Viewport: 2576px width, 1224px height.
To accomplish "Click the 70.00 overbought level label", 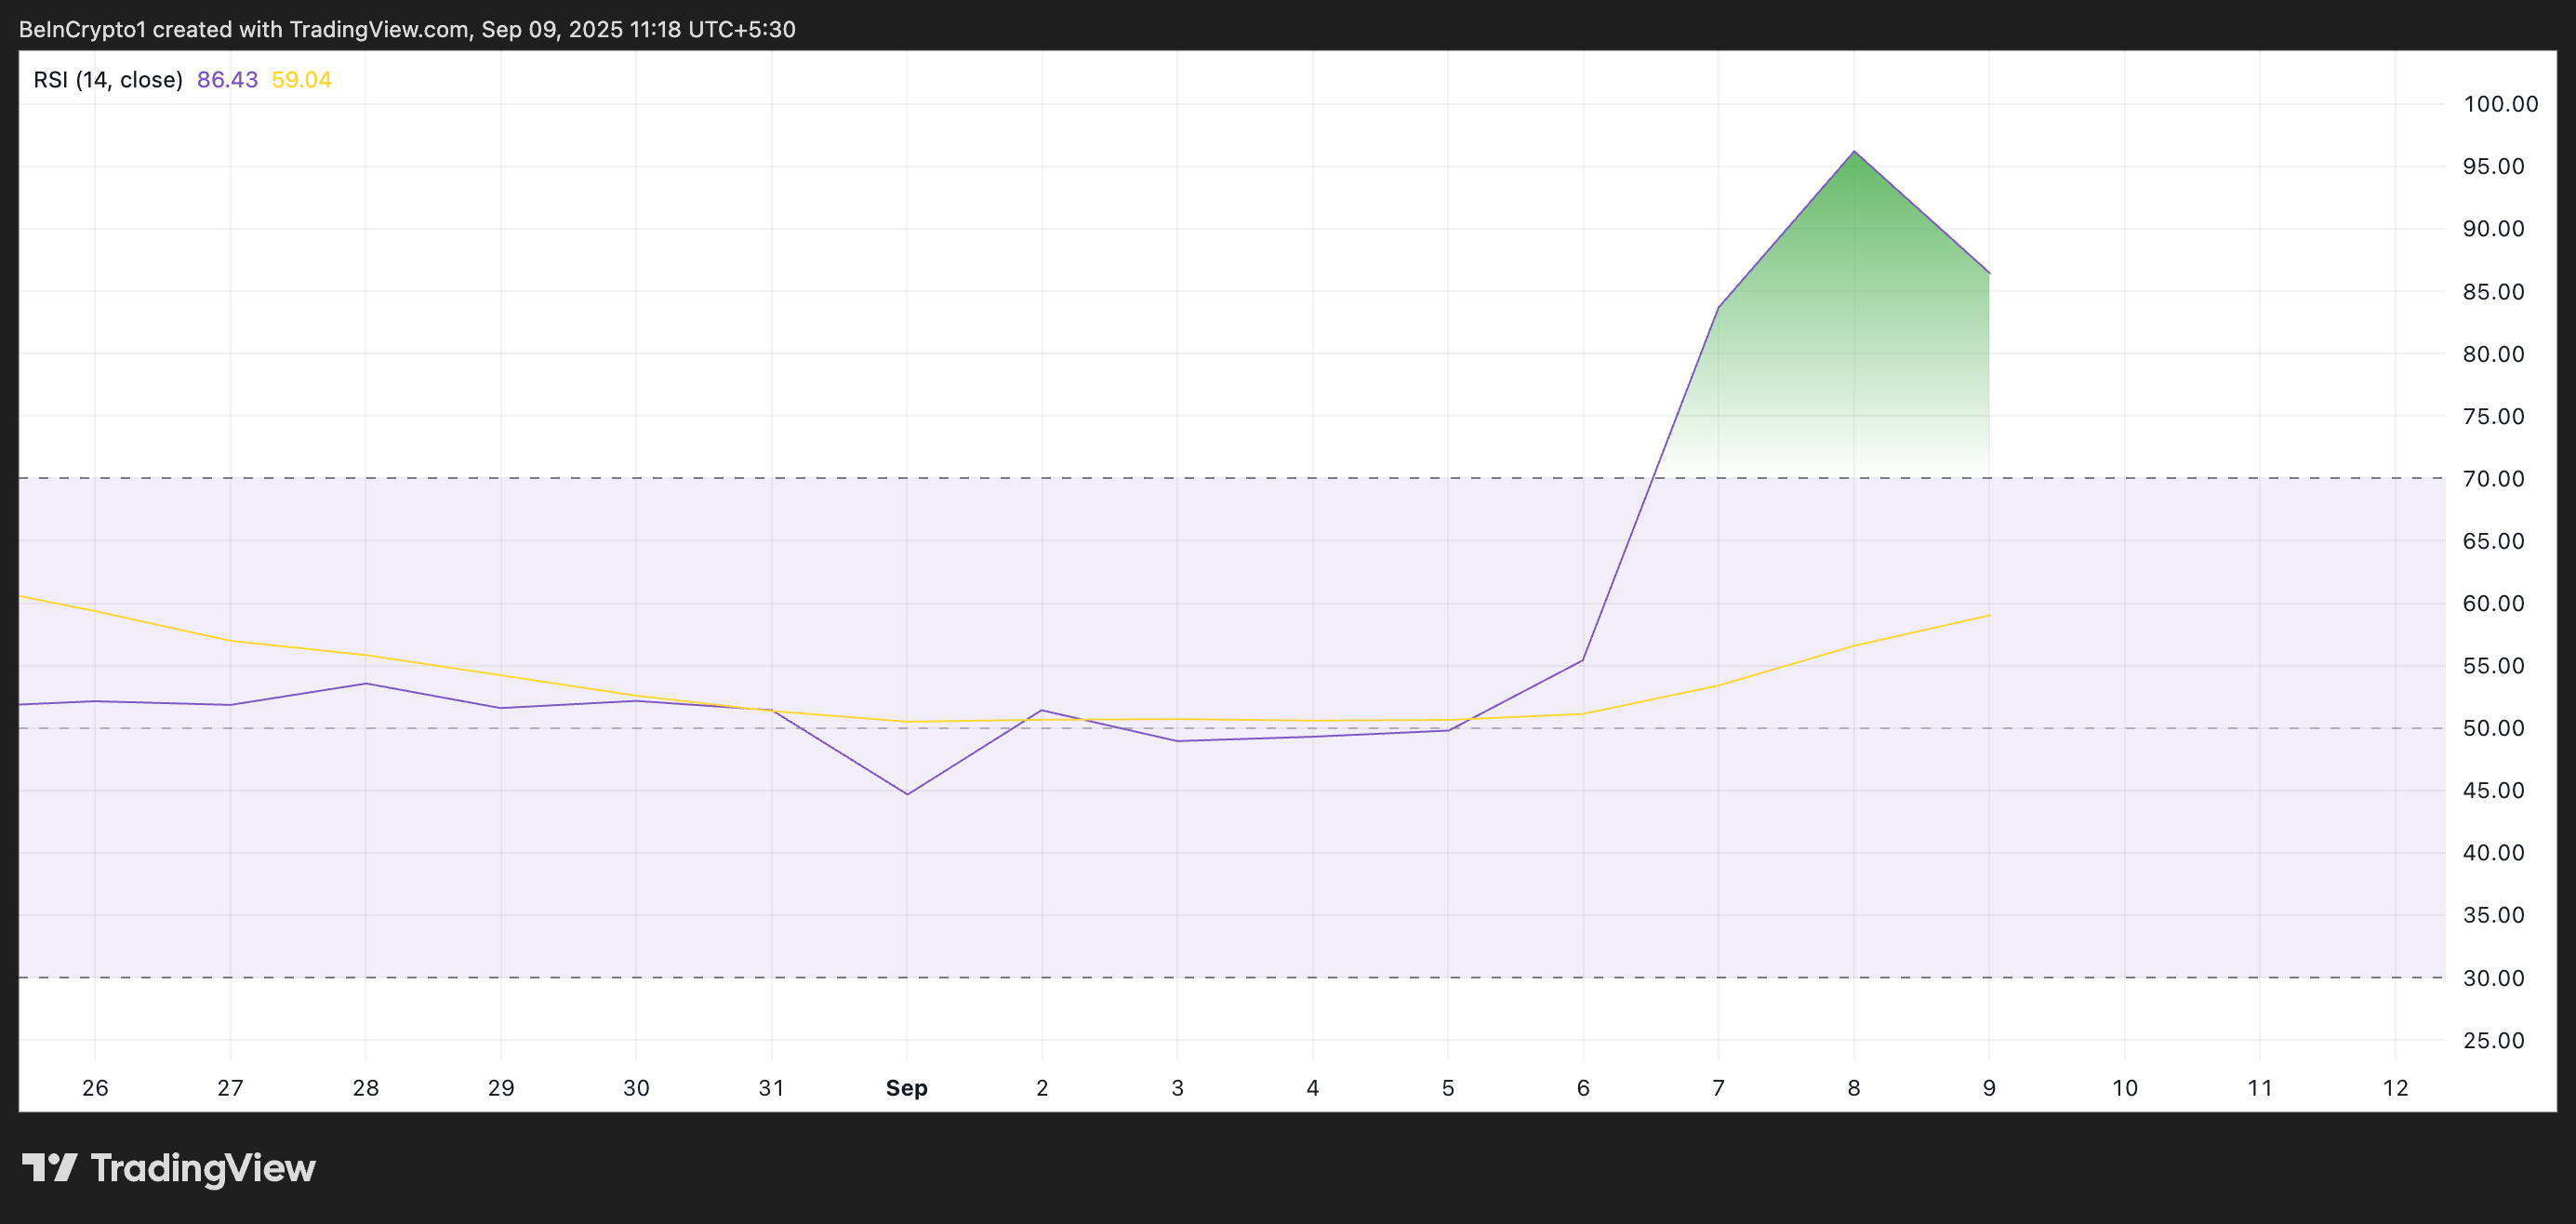I will [2493, 479].
